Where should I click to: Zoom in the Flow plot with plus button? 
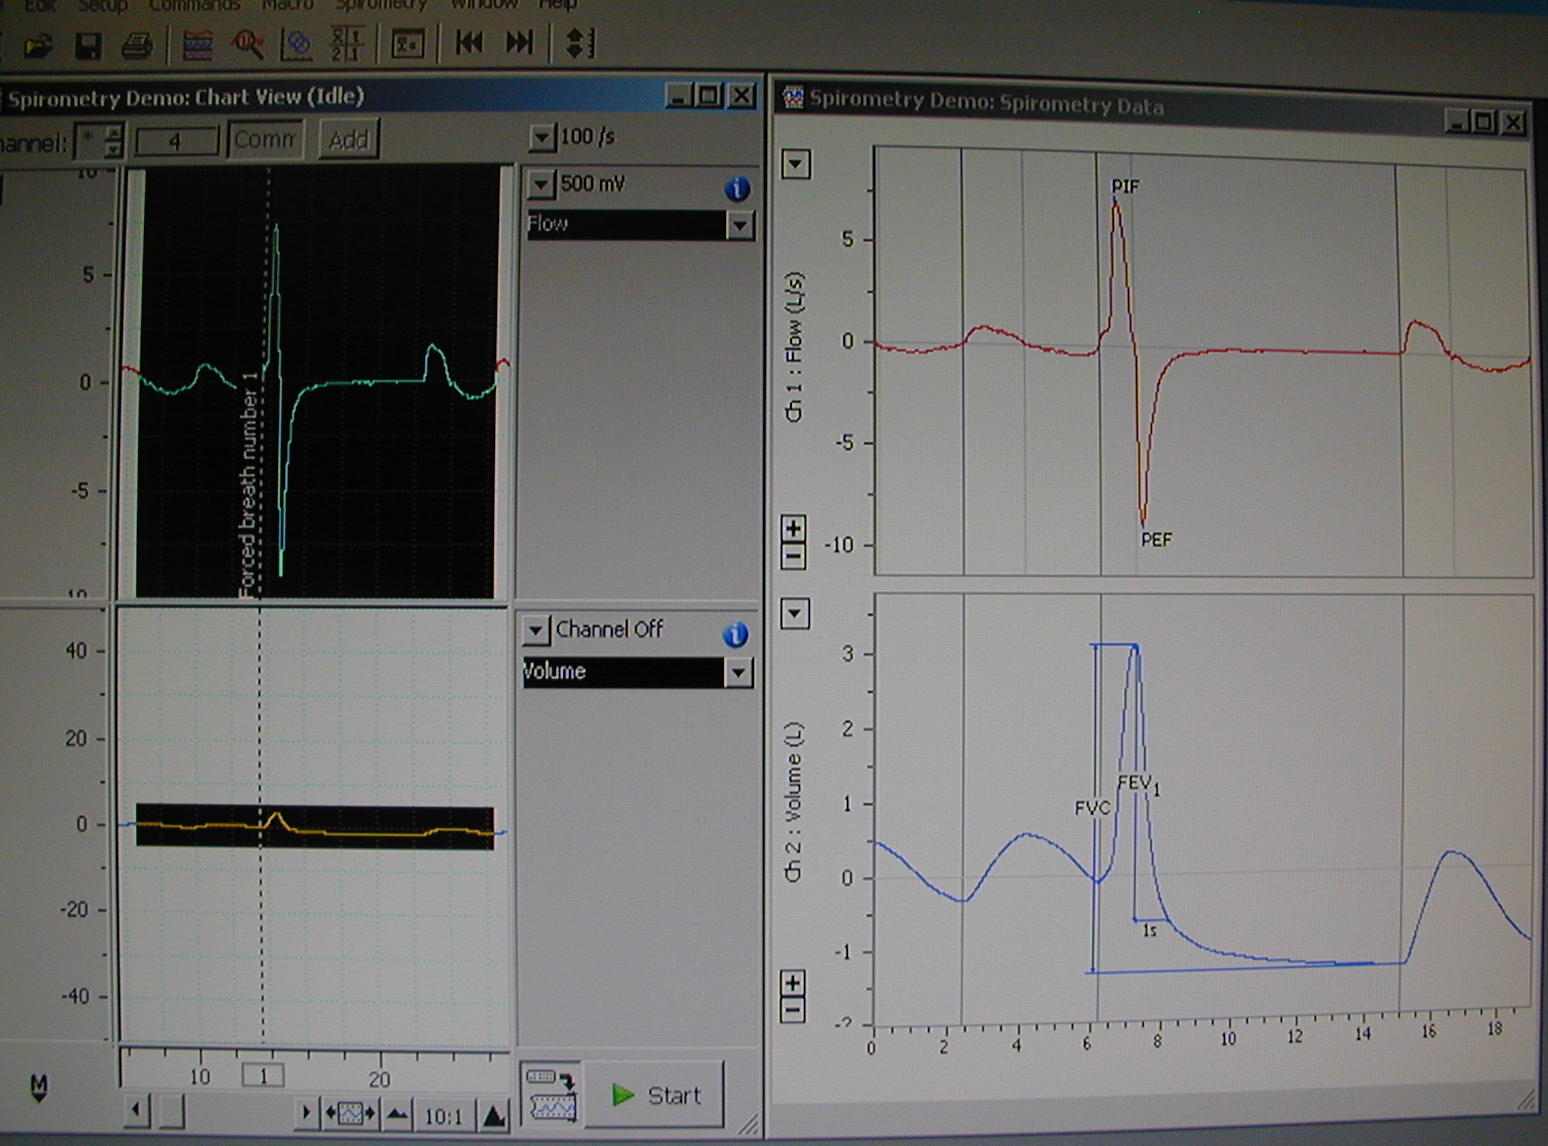pos(793,528)
